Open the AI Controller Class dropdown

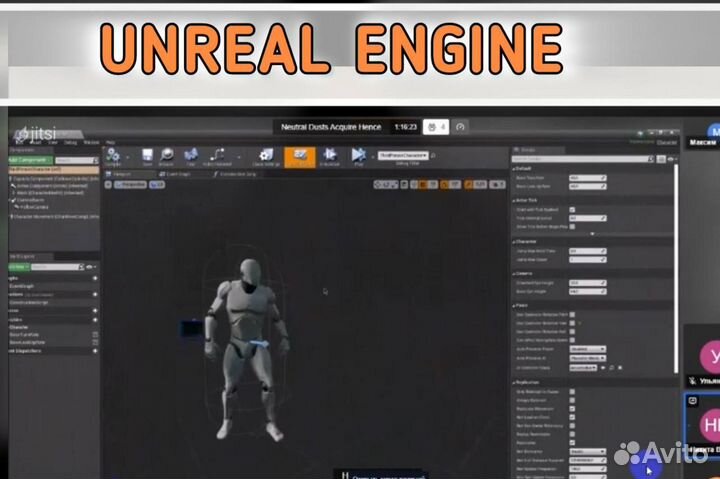click(583, 368)
